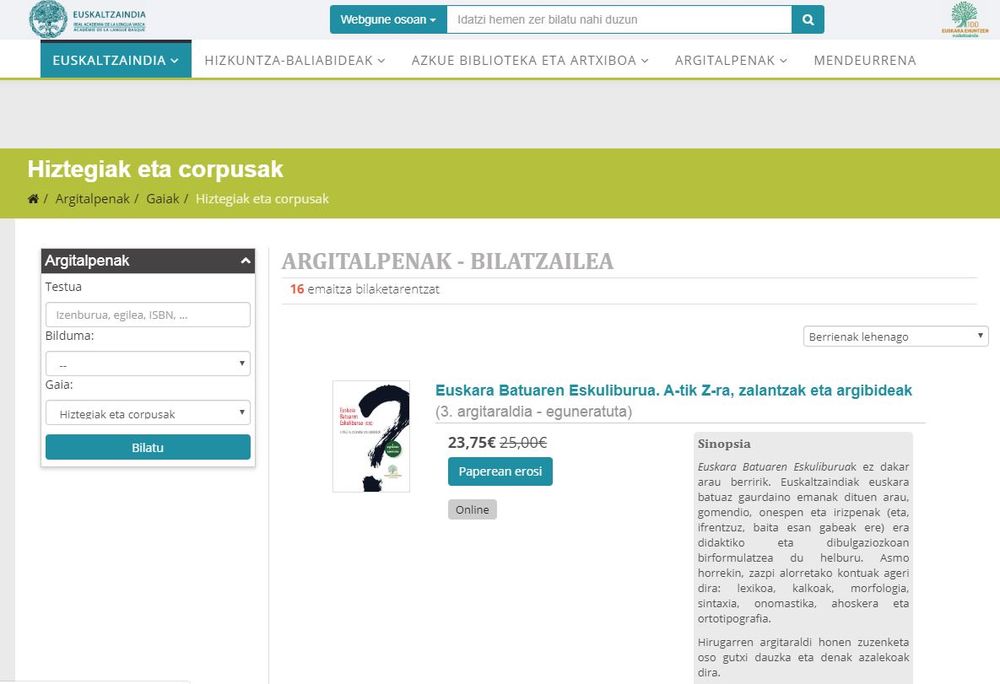1000x684 pixels.
Task: Click the crossed-out 25,00€ price
Action: tap(523, 442)
